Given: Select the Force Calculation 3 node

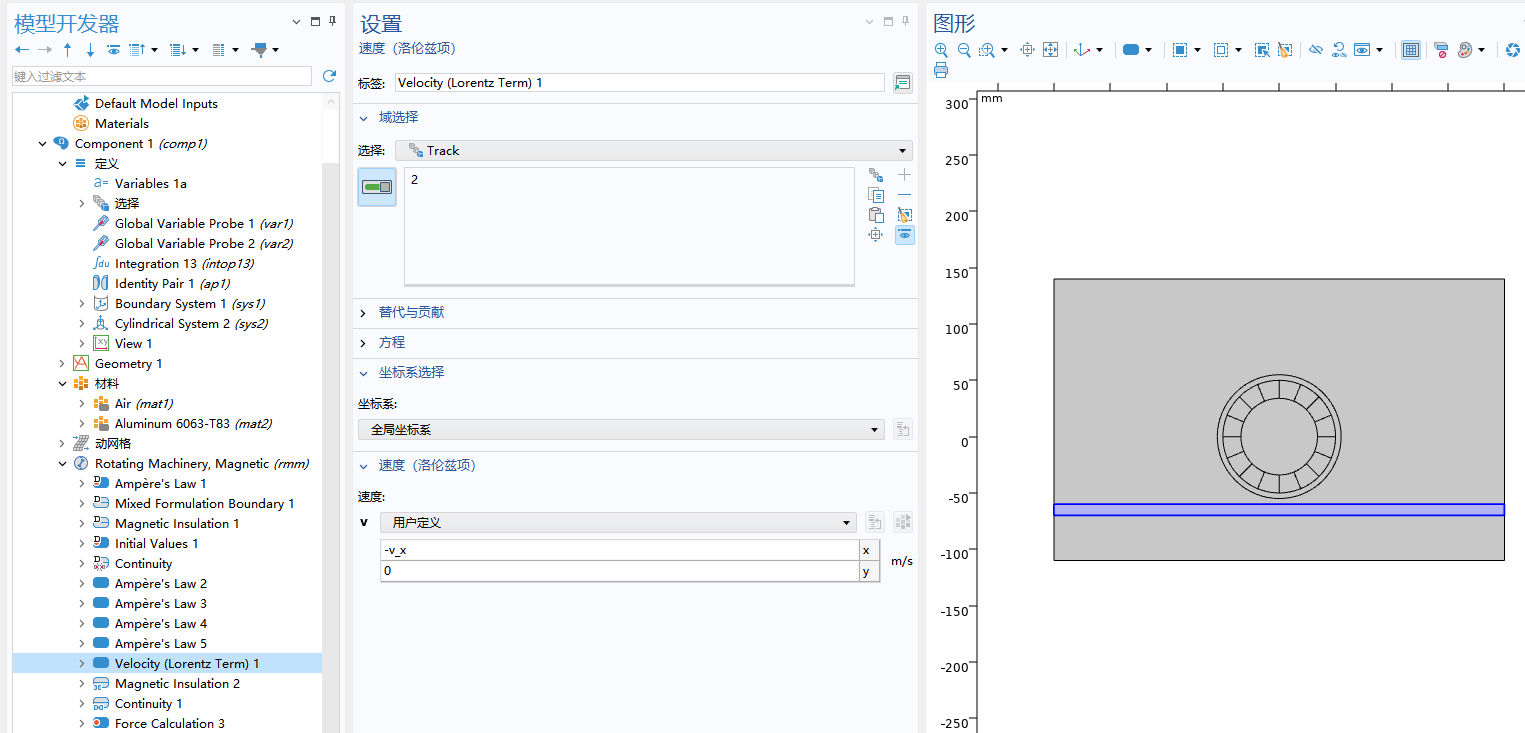Looking at the screenshot, I should click(x=170, y=723).
